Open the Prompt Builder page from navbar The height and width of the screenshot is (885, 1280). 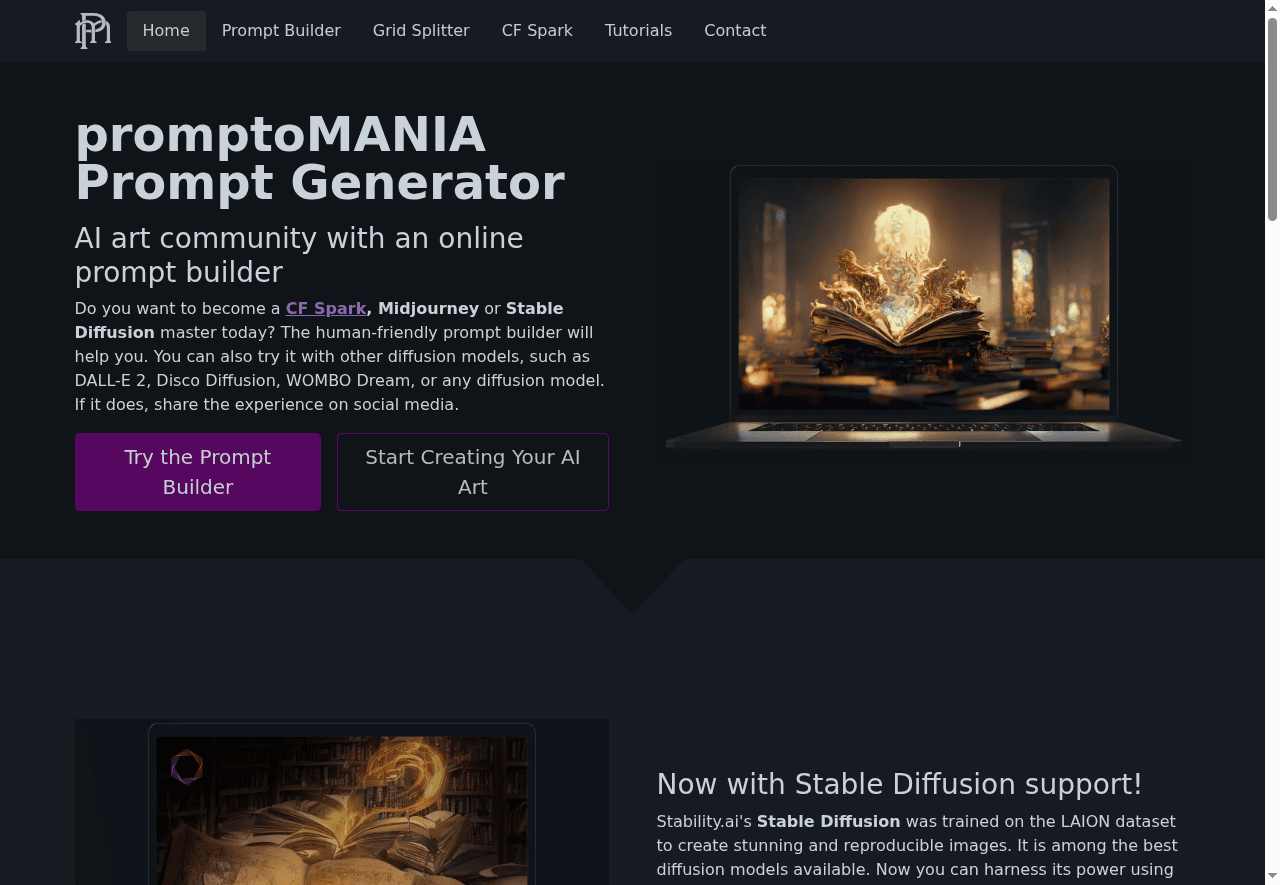[x=281, y=31]
